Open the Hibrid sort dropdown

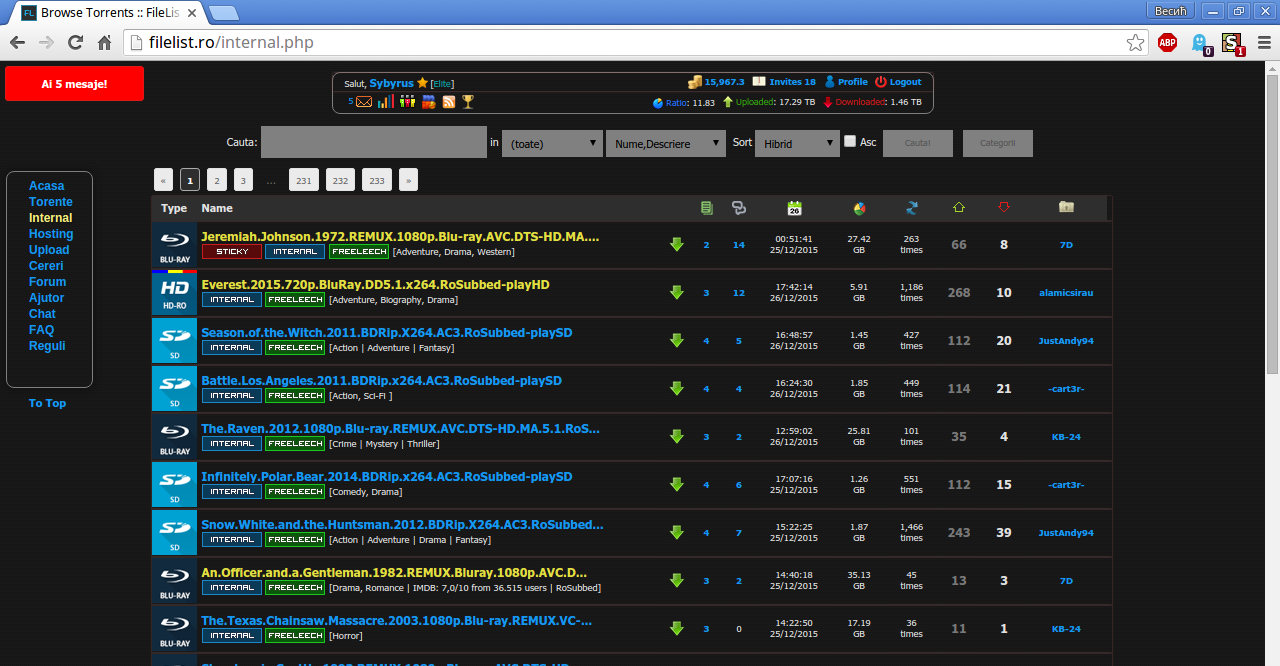click(x=797, y=142)
